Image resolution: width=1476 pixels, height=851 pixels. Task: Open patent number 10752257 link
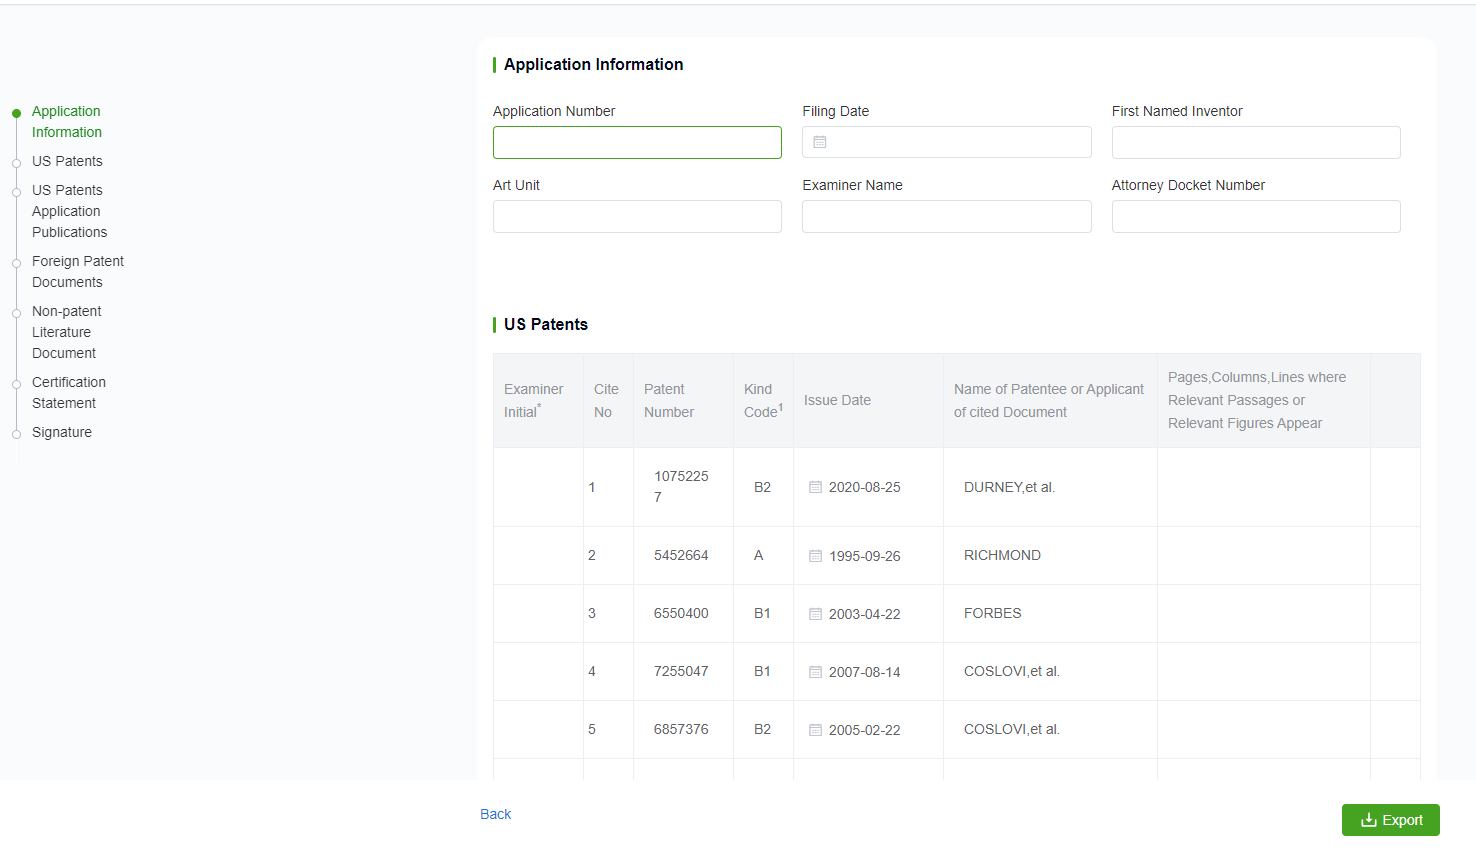click(x=681, y=487)
